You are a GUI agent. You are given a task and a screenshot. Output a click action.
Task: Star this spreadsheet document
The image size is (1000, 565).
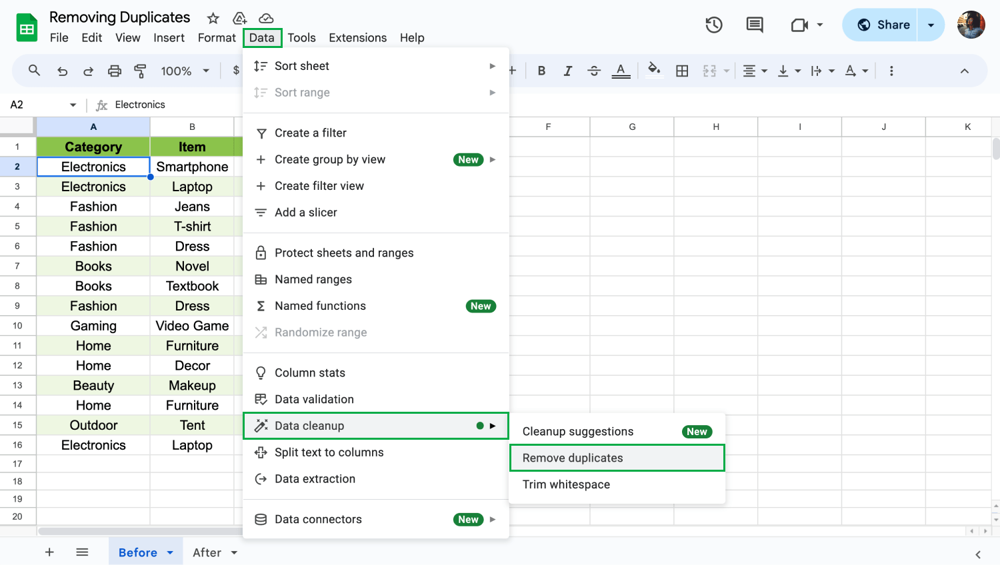click(x=213, y=18)
